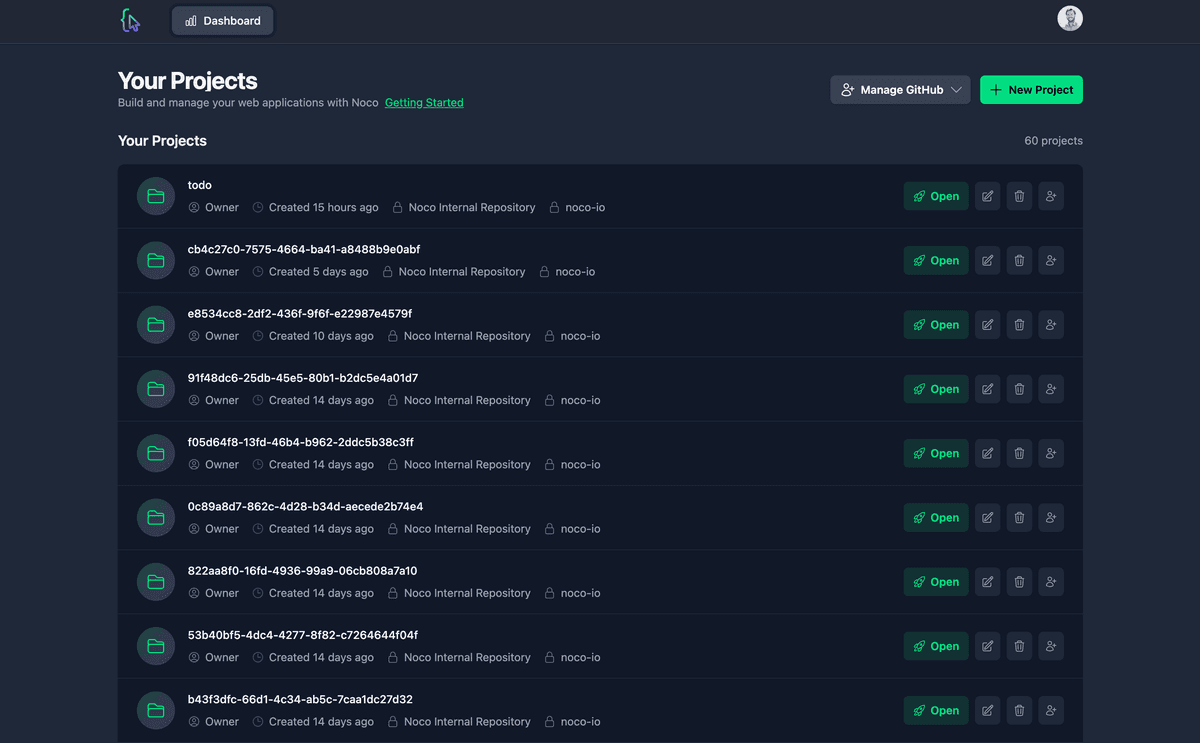Select the project name "todo"

pos(200,185)
